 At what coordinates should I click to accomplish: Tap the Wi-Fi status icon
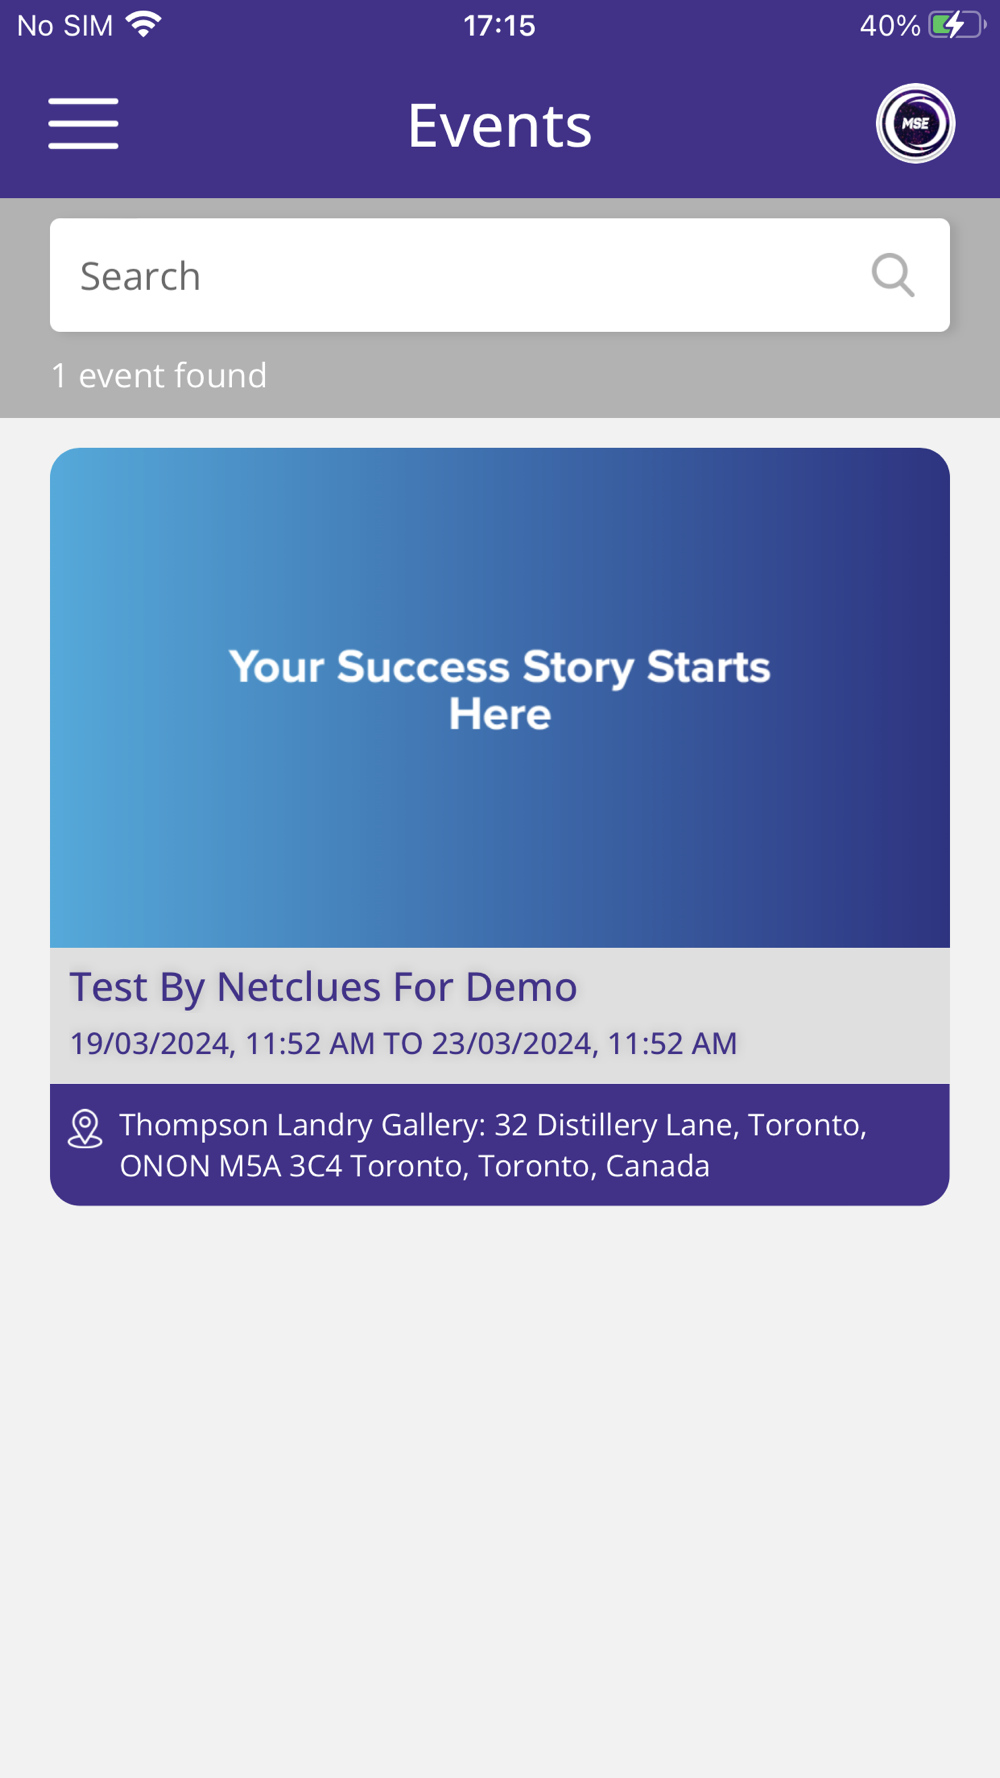(x=144, y=24)
